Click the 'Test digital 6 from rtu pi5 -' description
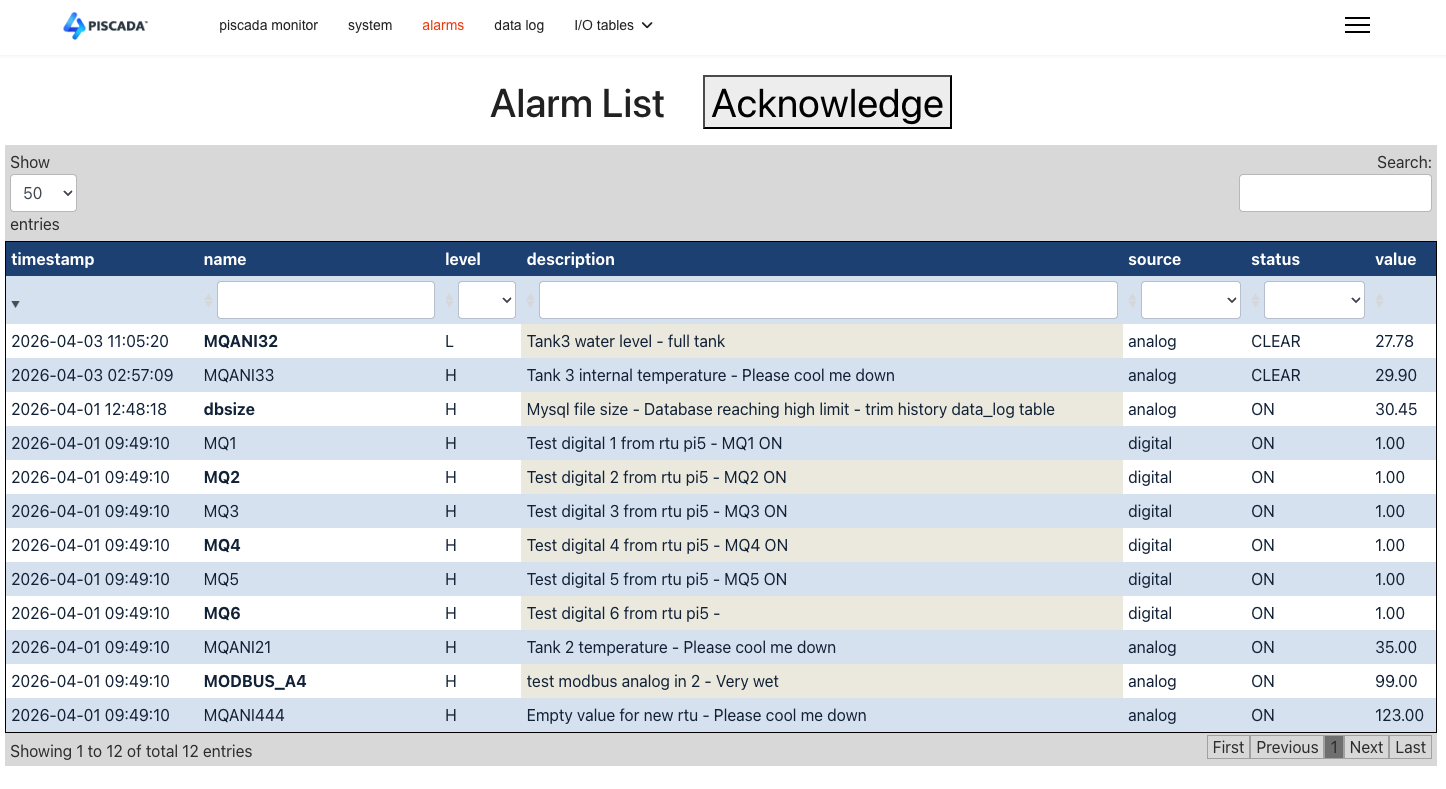The height and width of the screenshot is (789, 1446). point(623,613)
